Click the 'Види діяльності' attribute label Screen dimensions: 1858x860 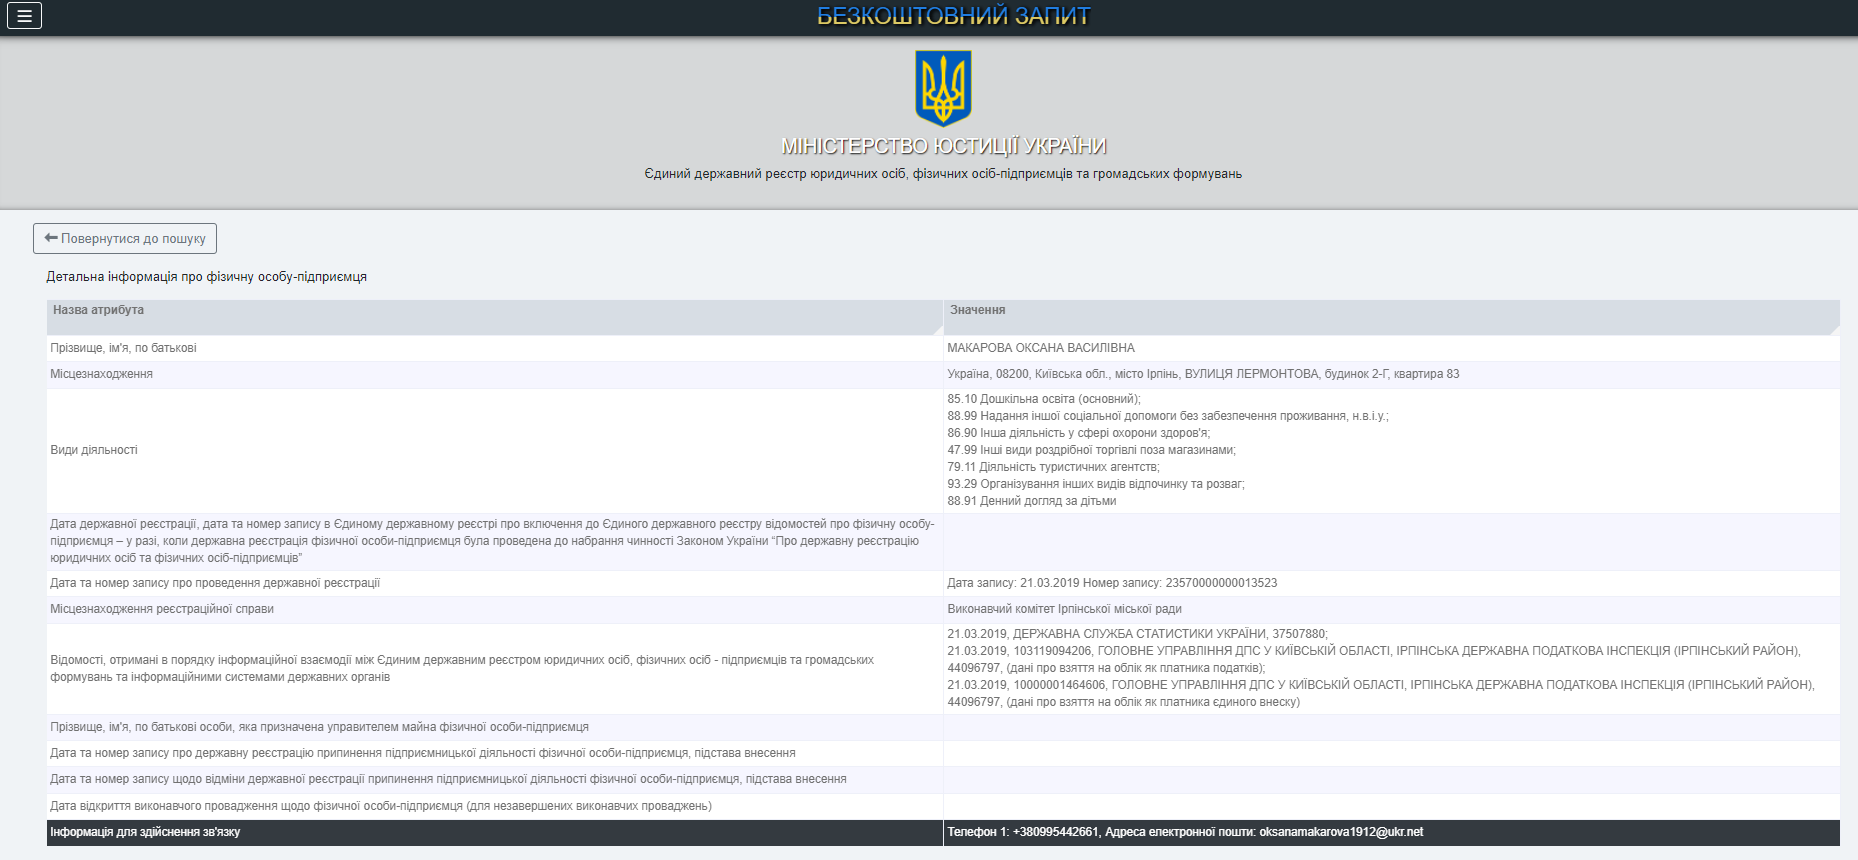click(x=94, y=450)
